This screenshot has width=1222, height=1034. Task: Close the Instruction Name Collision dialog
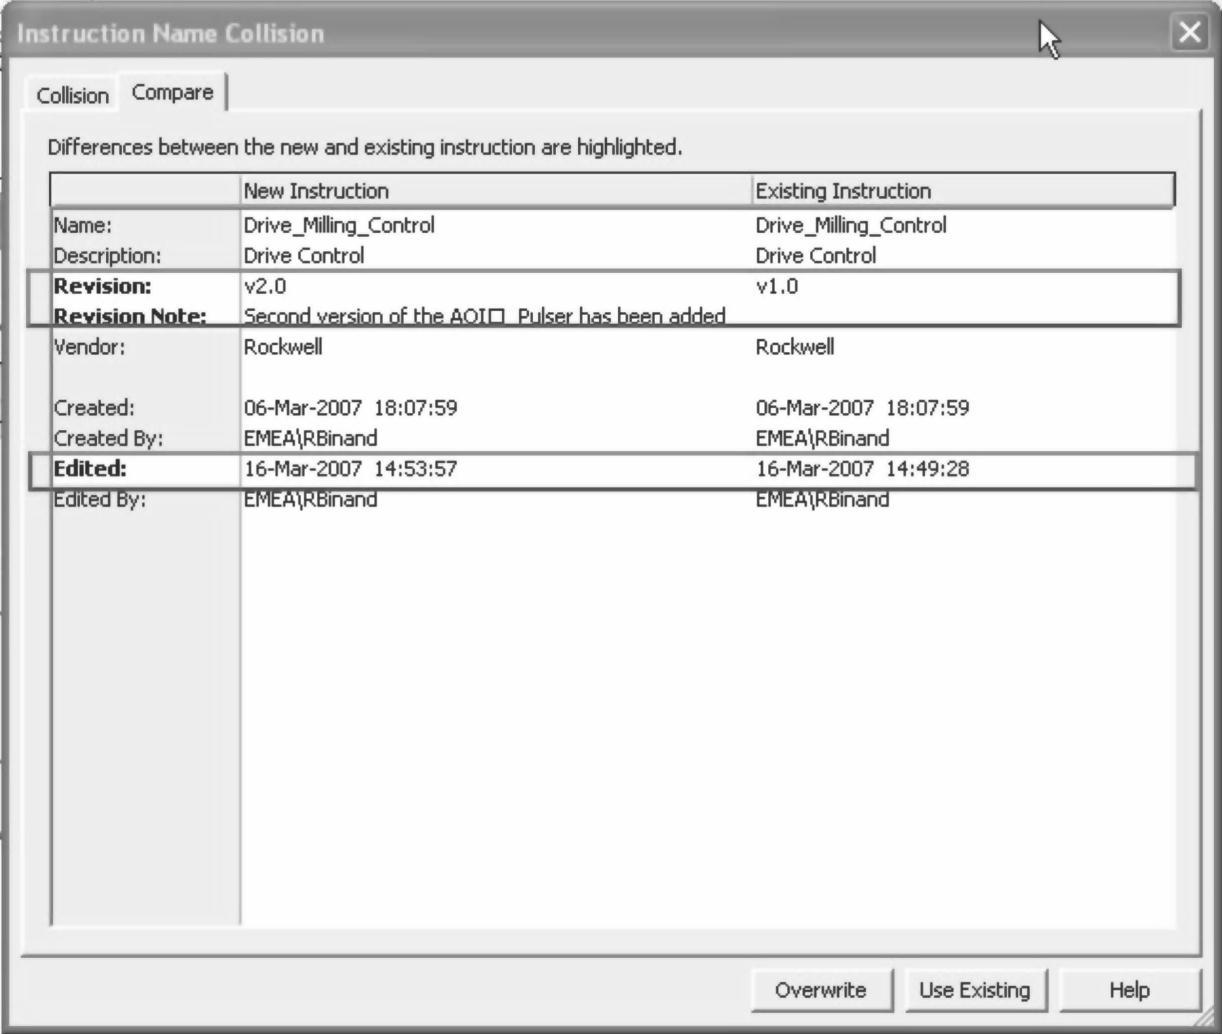tap(1189, 33)
